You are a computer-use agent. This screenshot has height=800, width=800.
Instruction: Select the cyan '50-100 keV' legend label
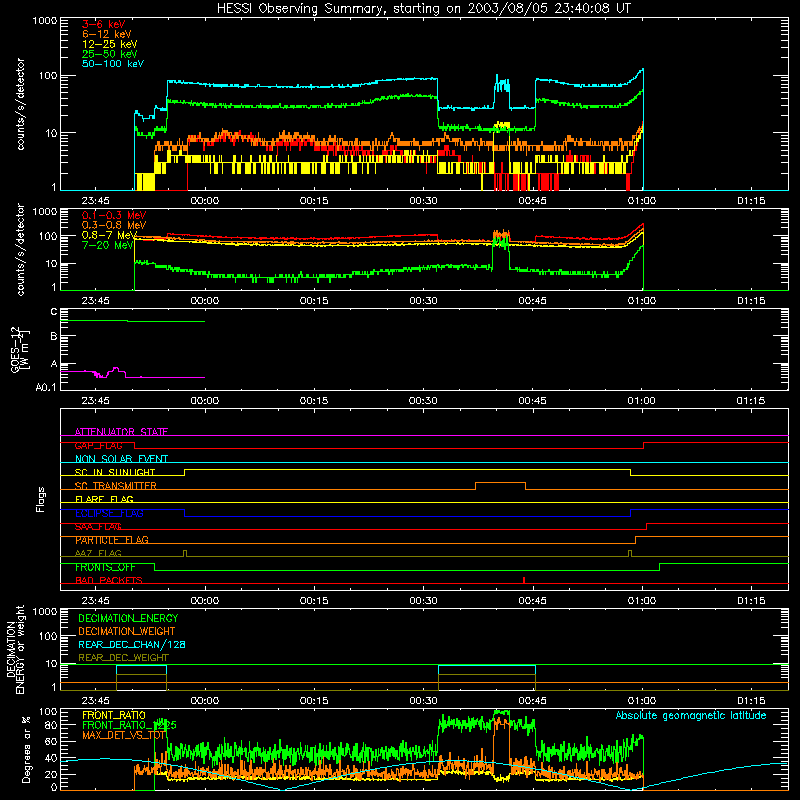click(x=113, y=64)
